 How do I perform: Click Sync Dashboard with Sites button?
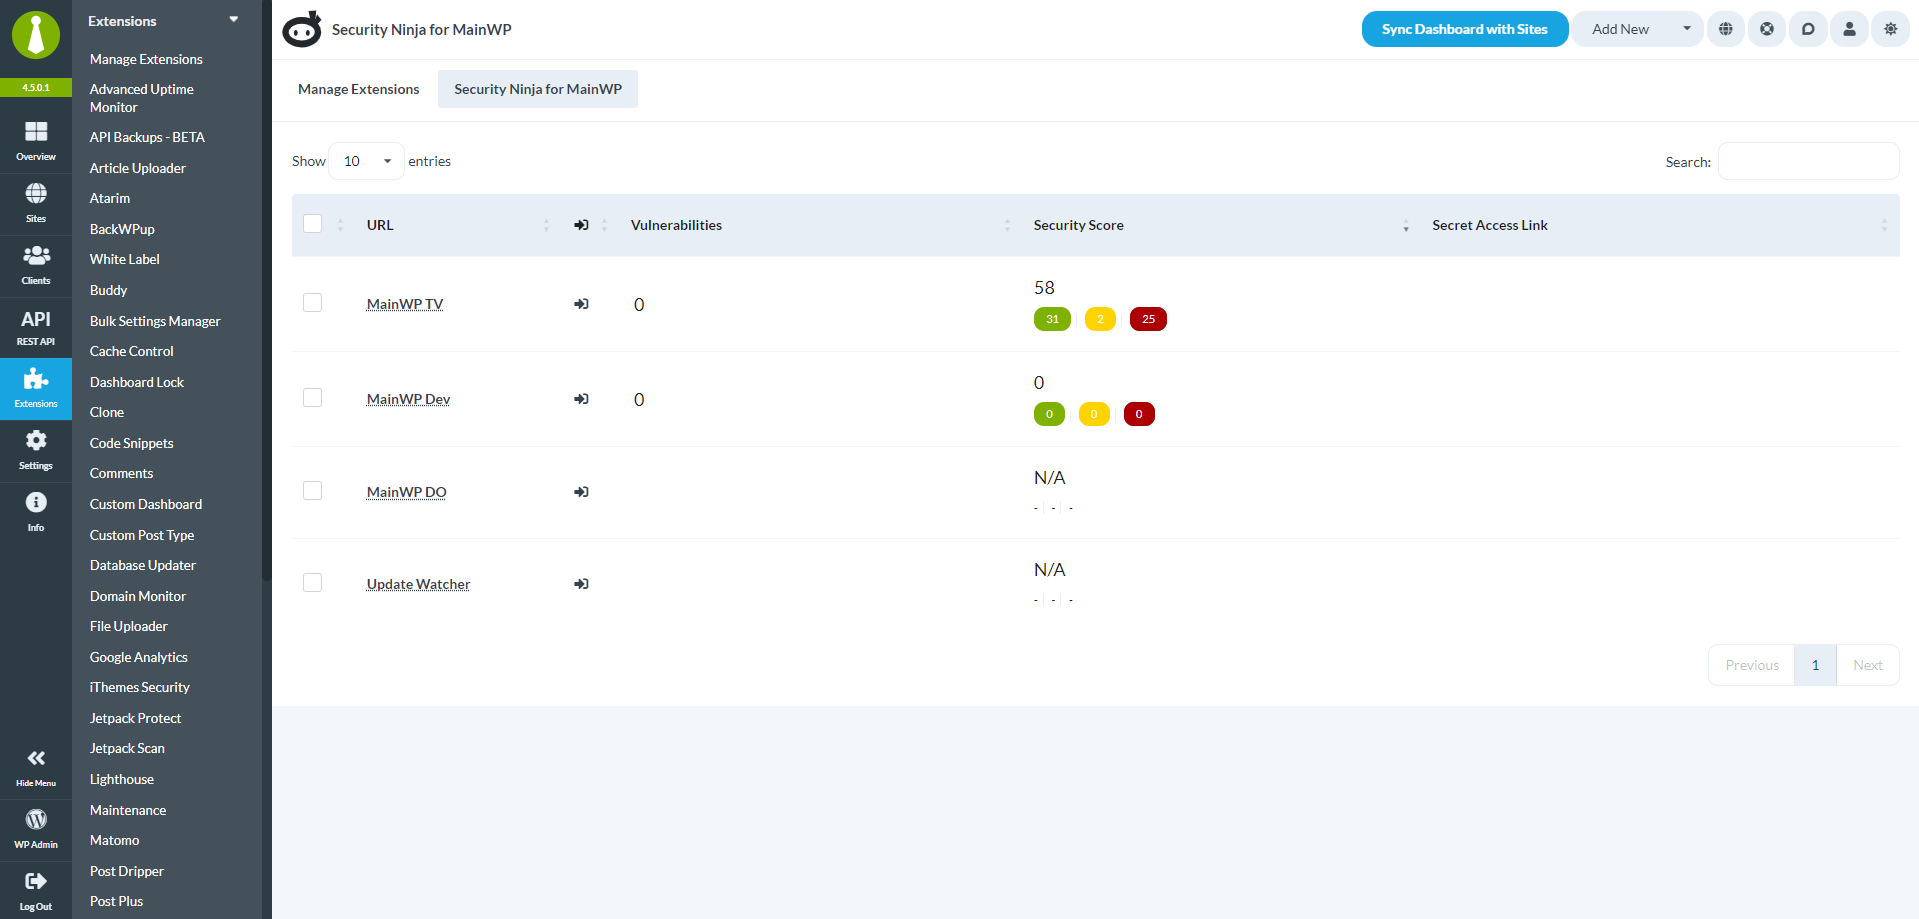click(1465, 29)
